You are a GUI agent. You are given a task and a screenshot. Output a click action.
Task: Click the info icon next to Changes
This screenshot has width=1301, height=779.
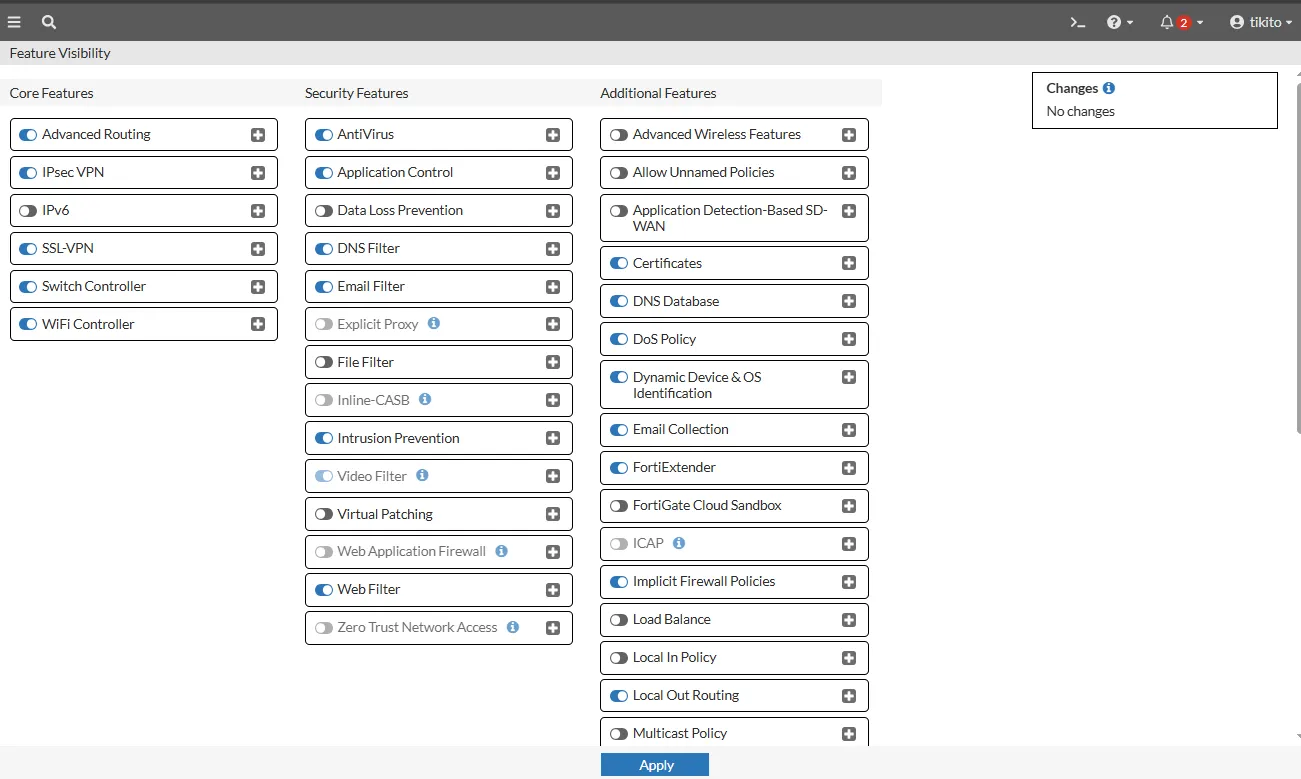coord(1109,88)
